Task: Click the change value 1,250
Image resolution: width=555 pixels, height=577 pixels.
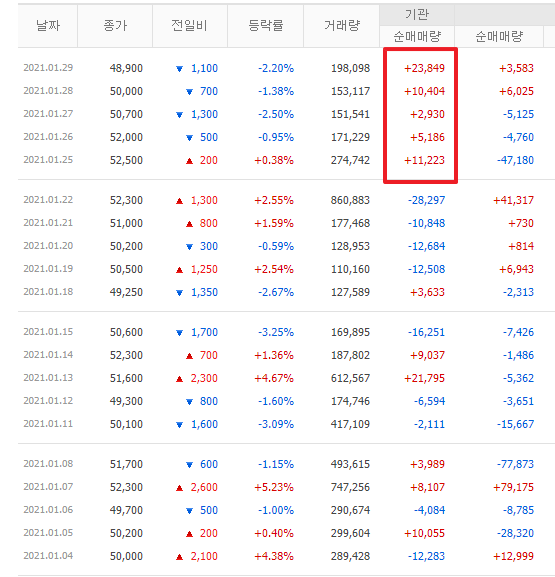Action: coord(204,269)
